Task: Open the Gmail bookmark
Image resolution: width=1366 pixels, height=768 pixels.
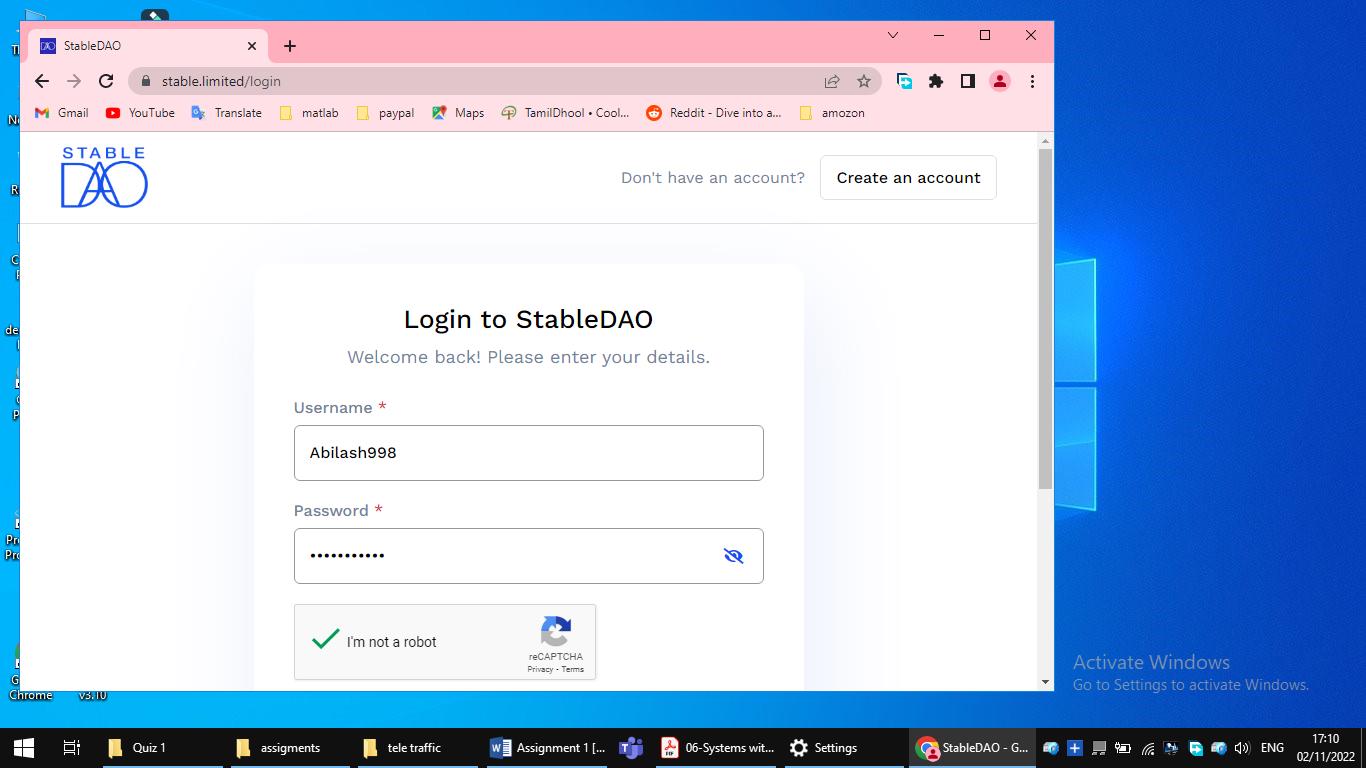Action: tap(62, 113)
